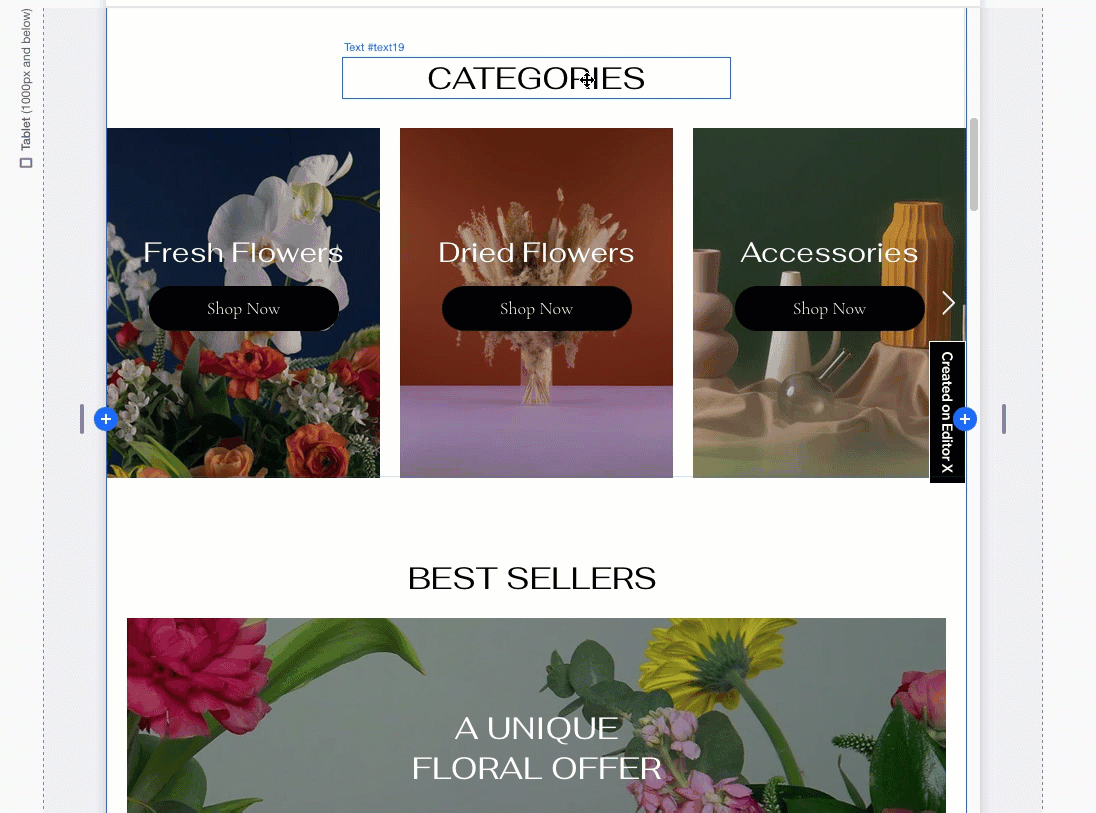Click the right vertical resize handle
Viewport: 1096px width, 813px height.
pos(1004,419)
